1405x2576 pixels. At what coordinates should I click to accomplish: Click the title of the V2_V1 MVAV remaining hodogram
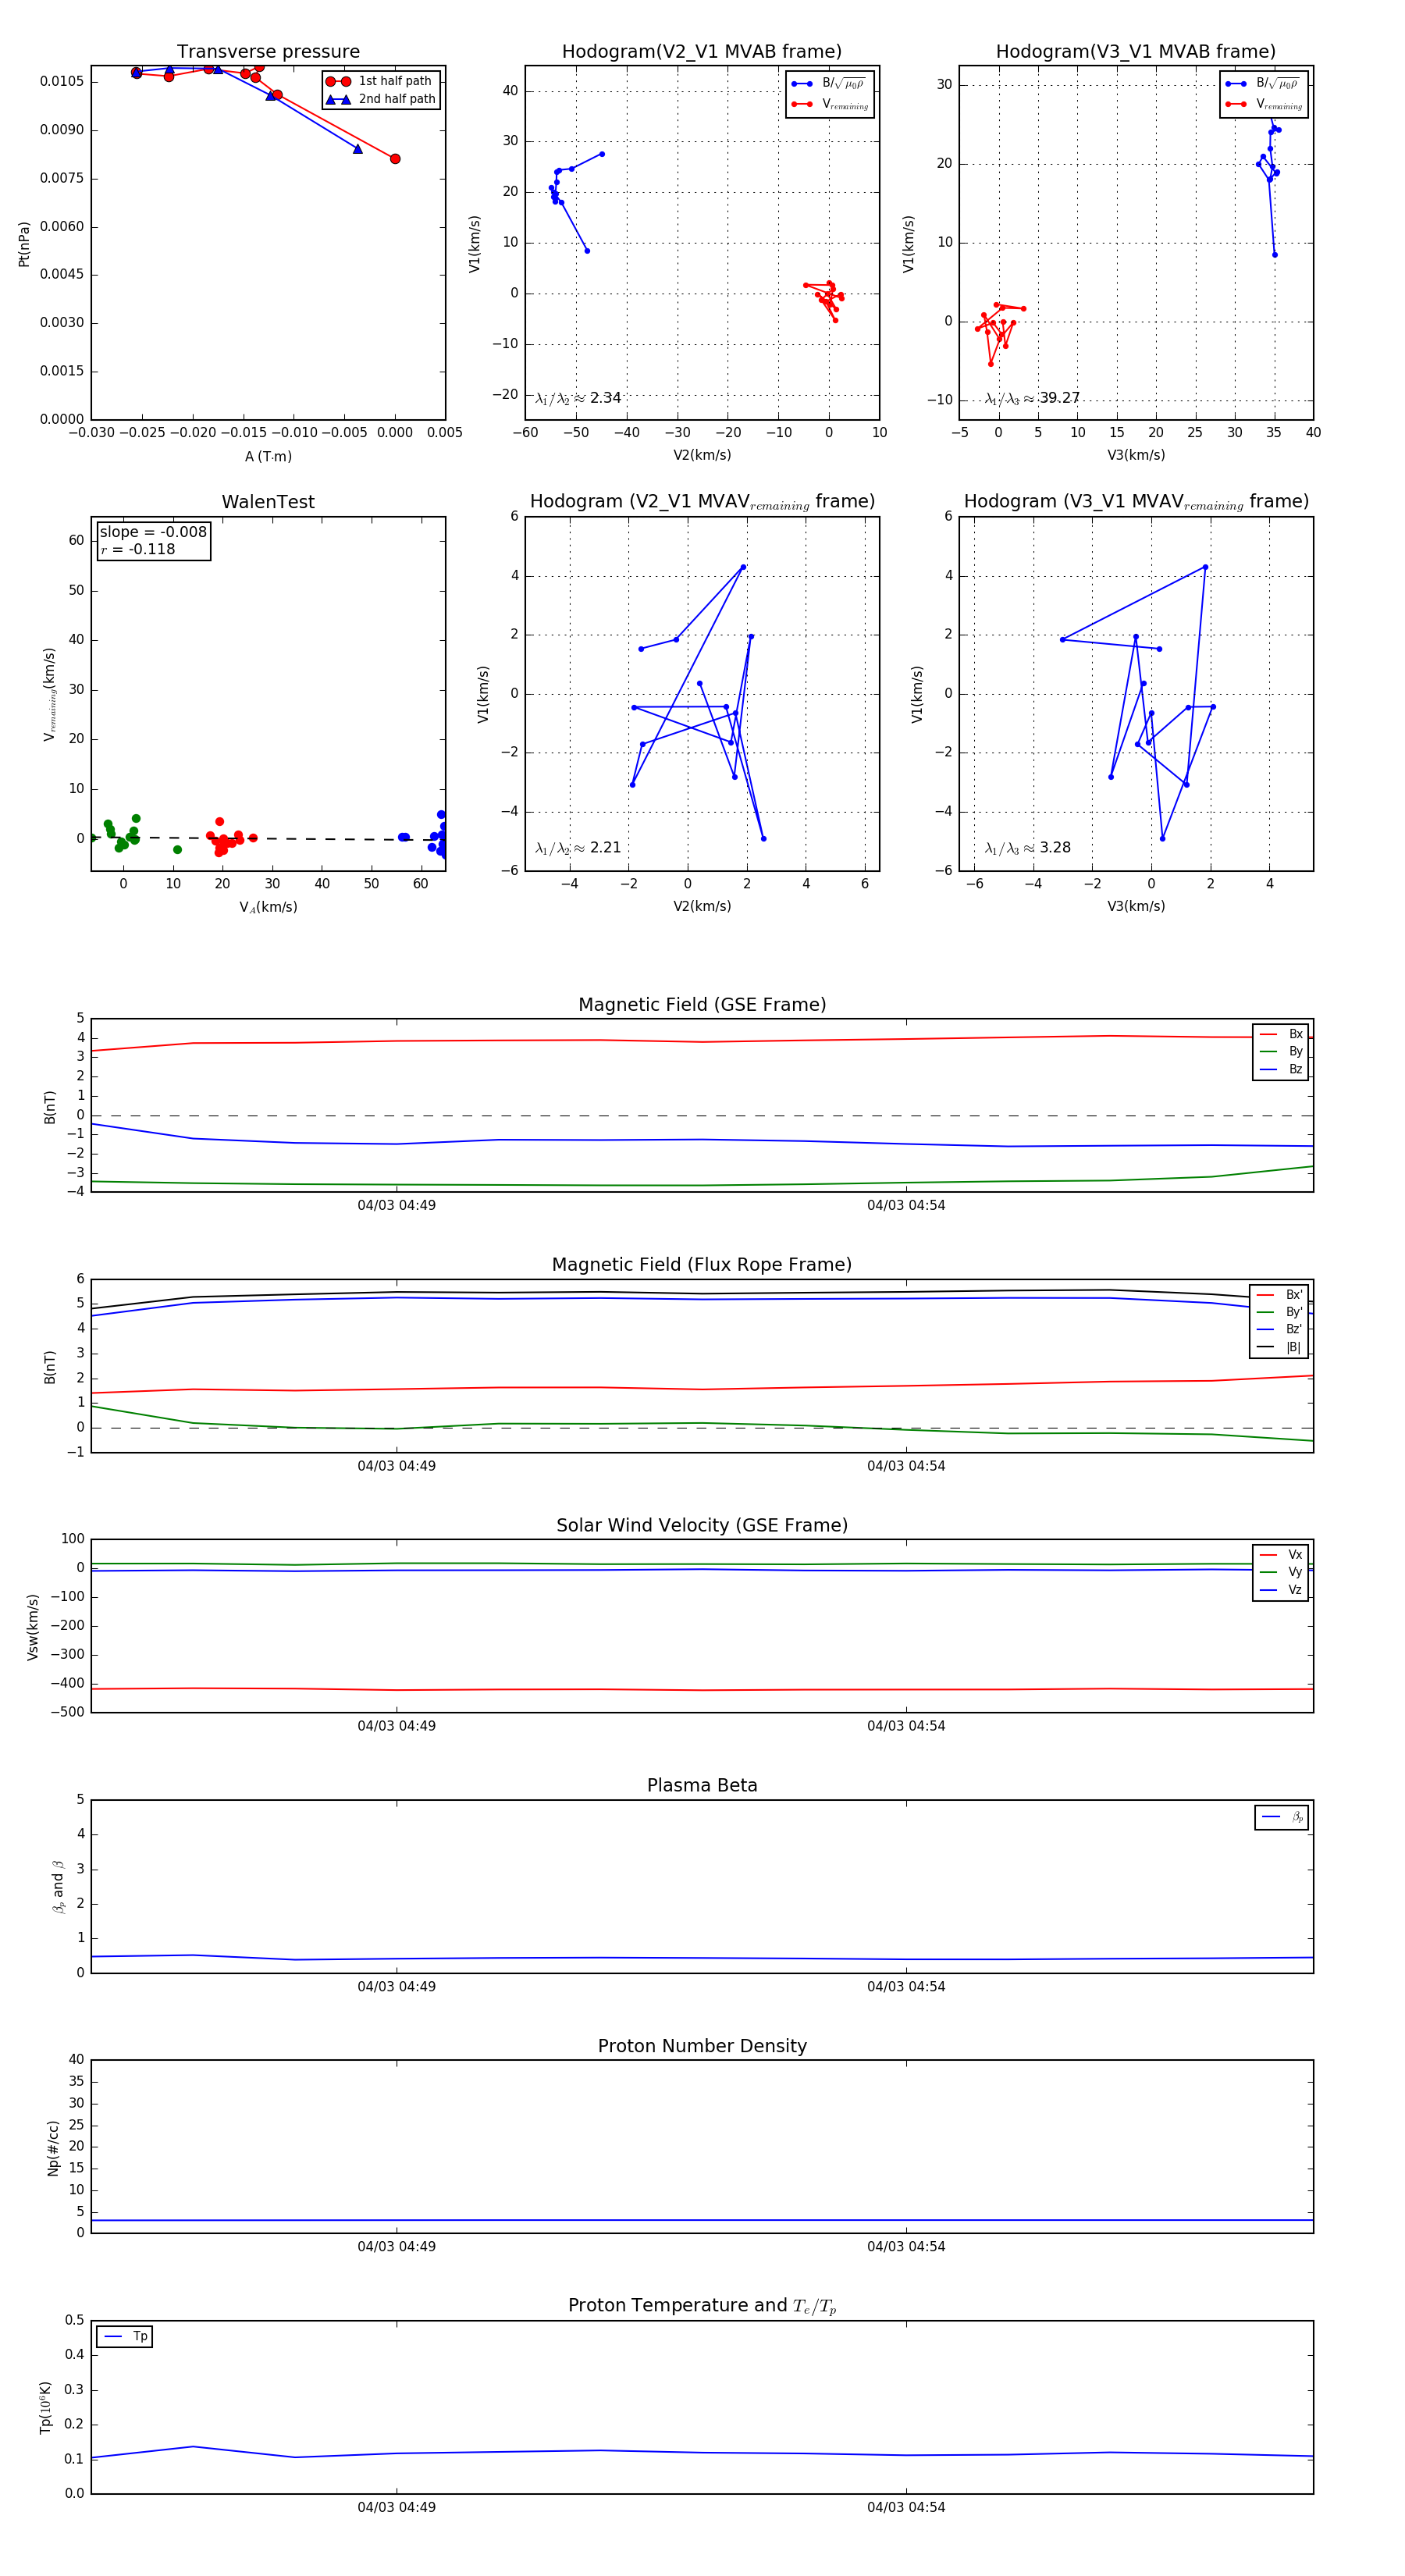[x=702, y=502]
